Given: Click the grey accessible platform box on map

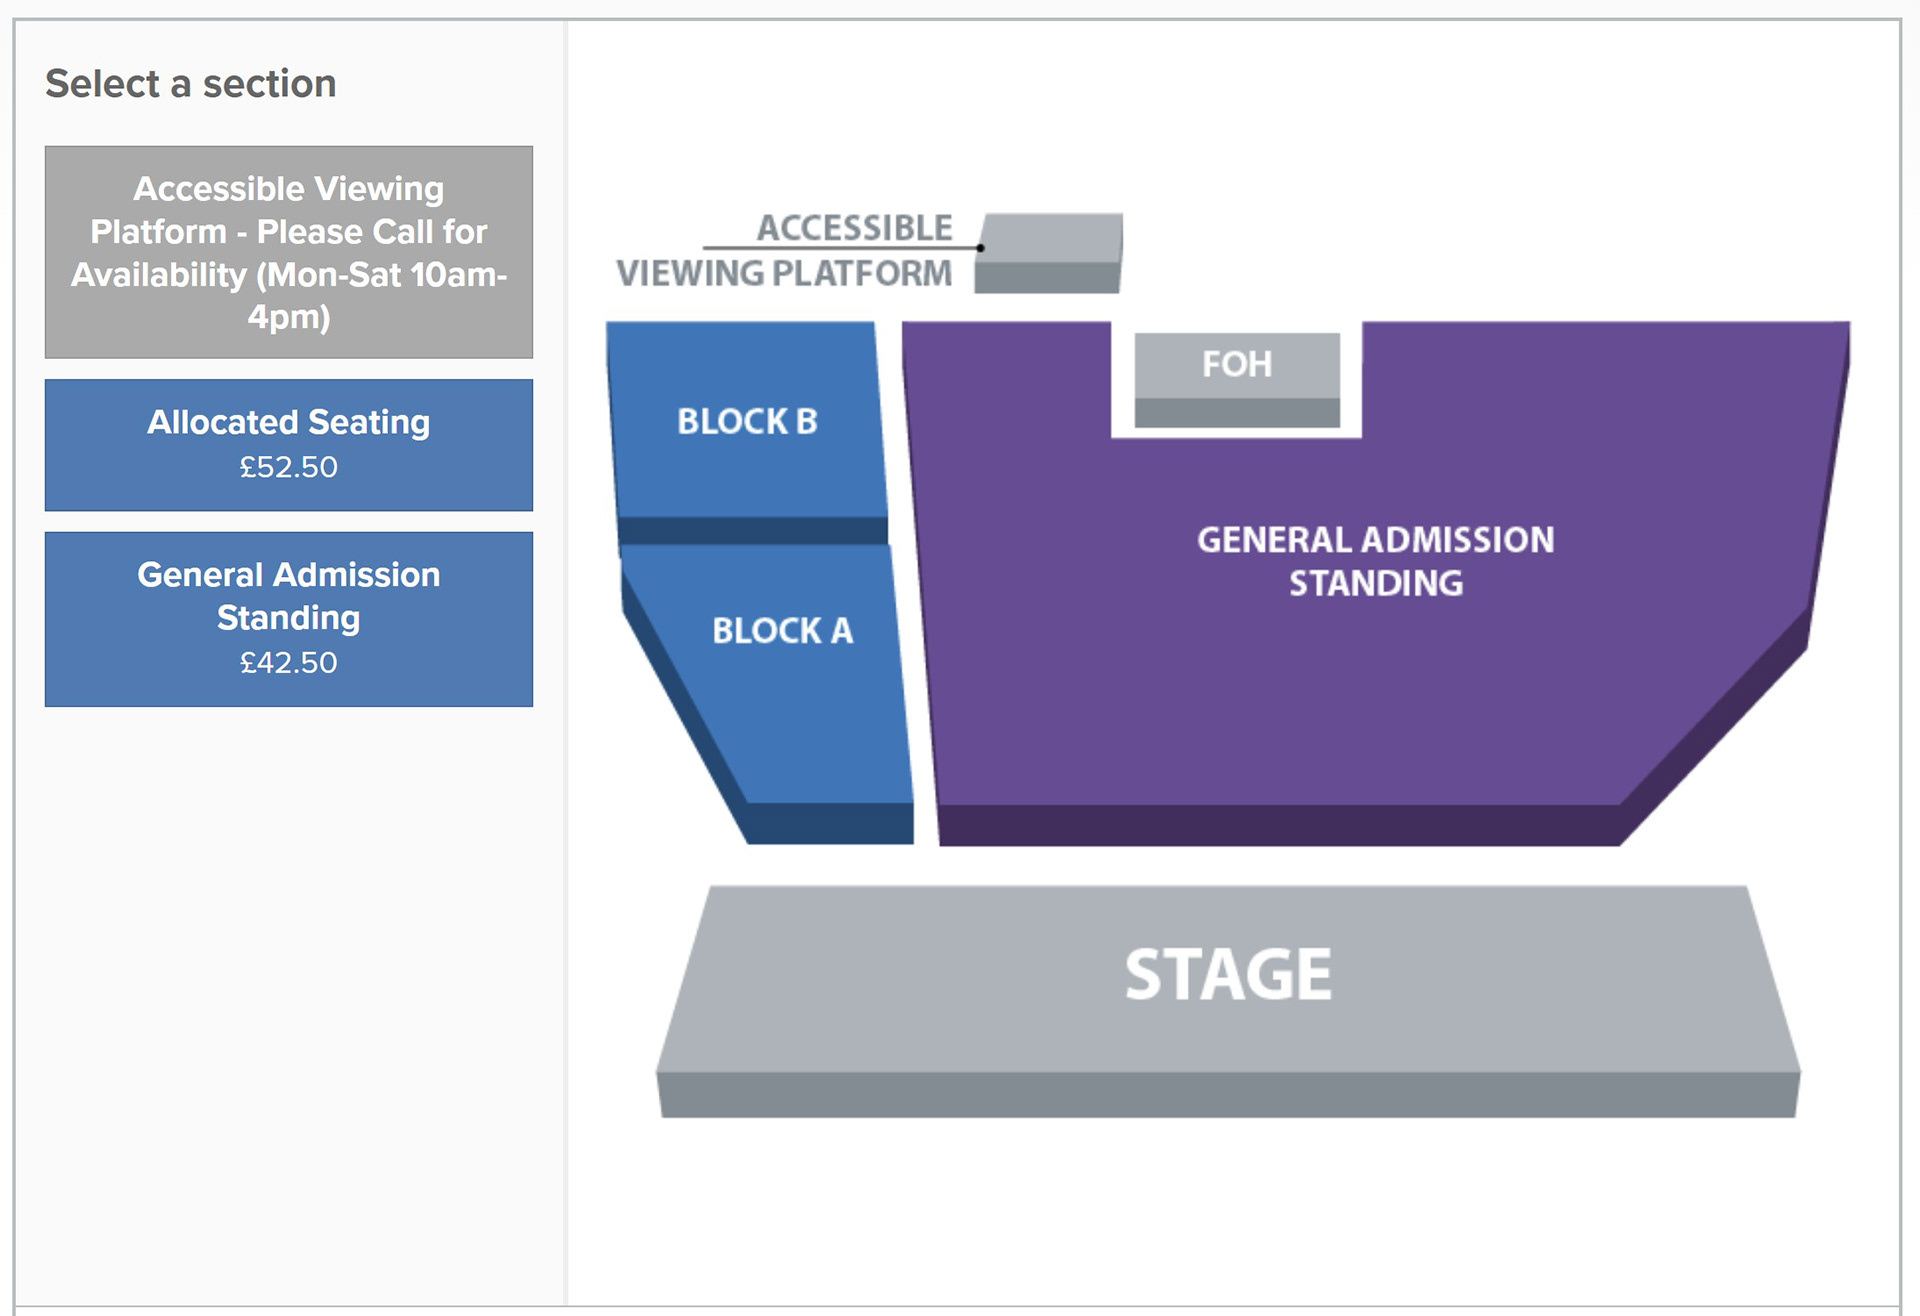Looking at the screenshot, I should pyautogui.click(x=1049, y=252).
